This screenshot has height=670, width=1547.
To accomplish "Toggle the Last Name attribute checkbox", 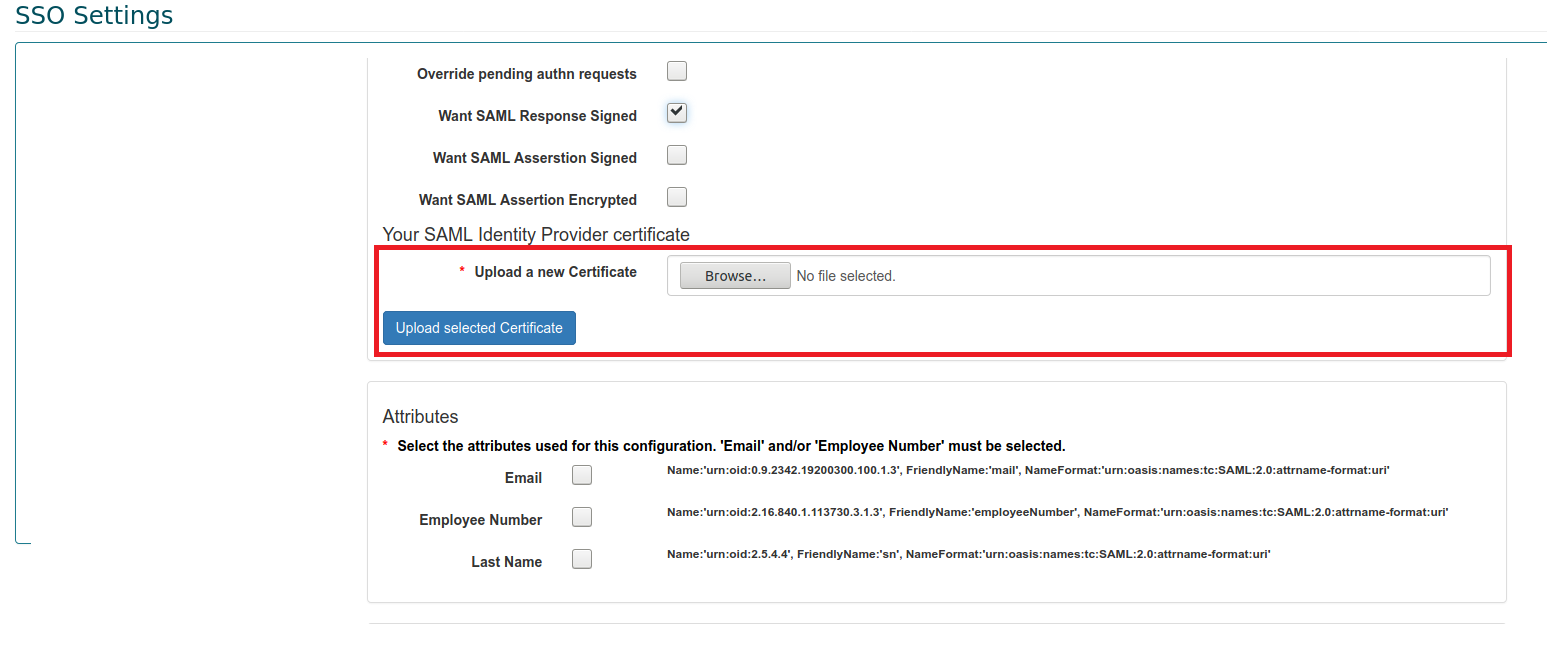I will coord(582,559).
